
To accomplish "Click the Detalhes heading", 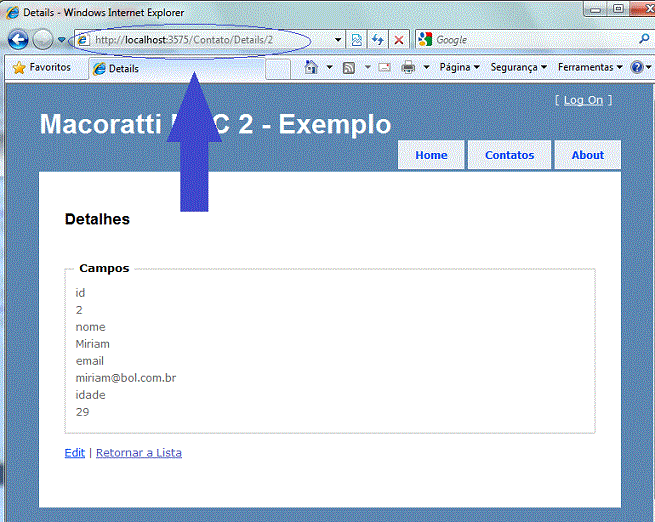I will (x=97, y=219).
